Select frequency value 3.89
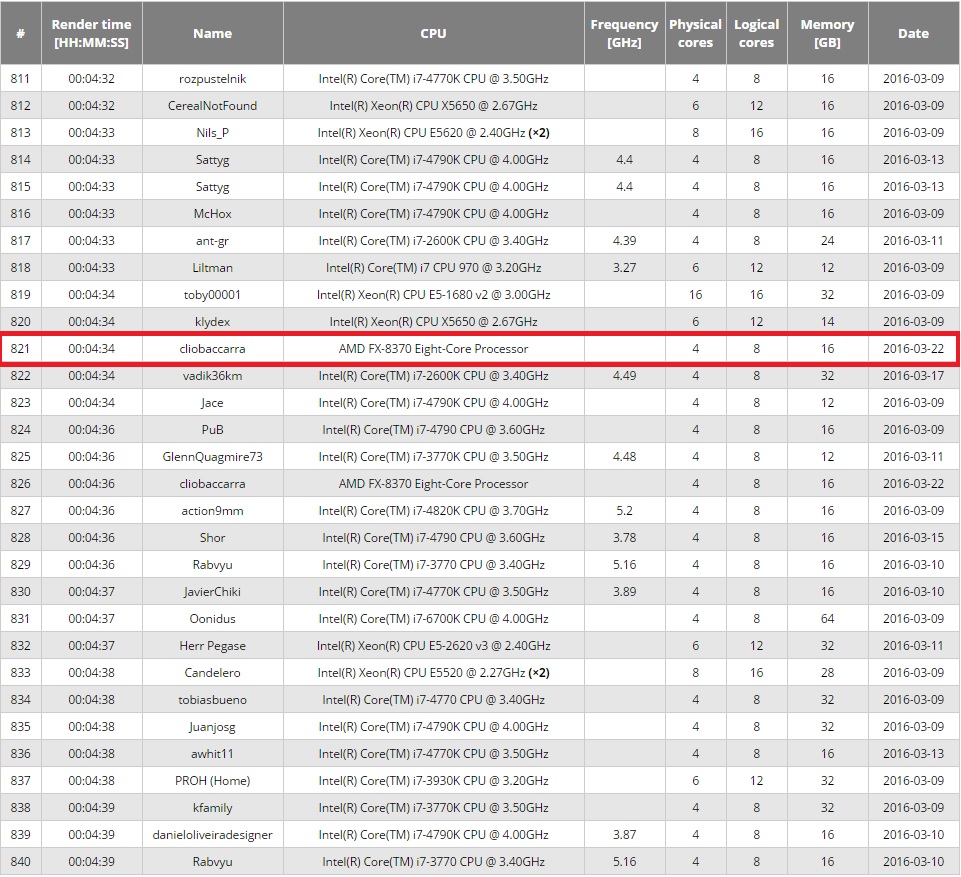The height and width of the screenshot is (877, 961). (x=624, y=591)
